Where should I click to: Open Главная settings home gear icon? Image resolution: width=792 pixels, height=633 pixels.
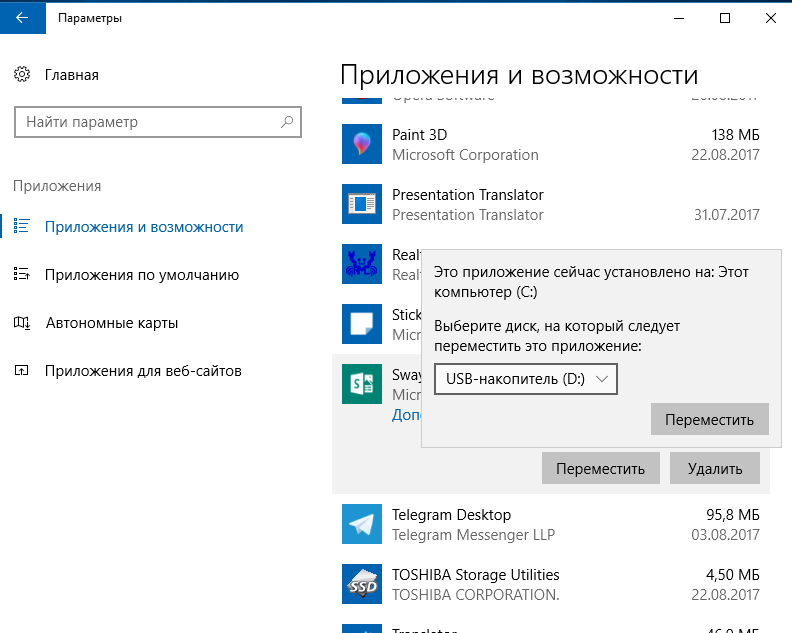pyautogui.click(x=22, y=74)
